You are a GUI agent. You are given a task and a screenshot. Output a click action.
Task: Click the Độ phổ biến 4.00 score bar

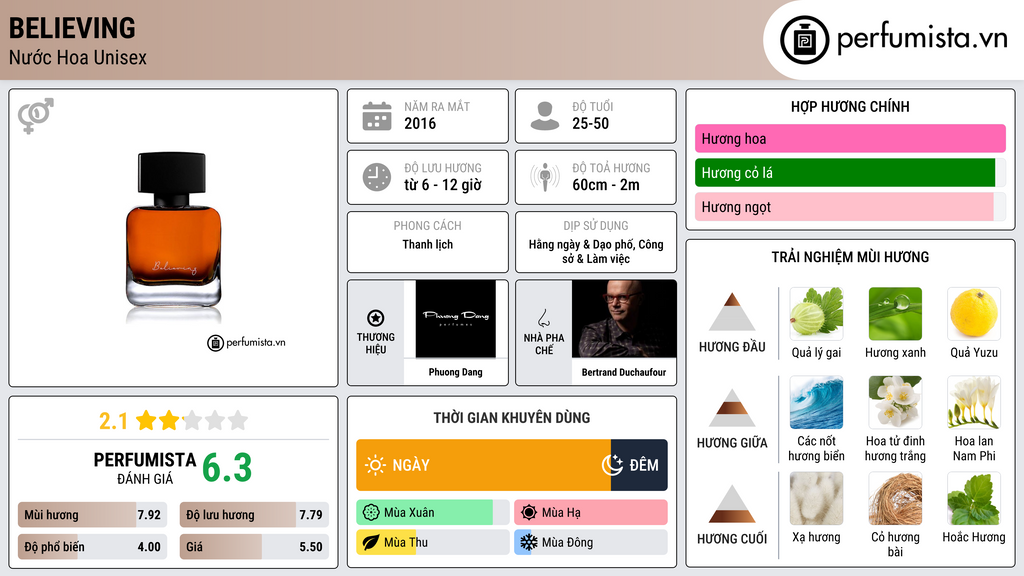point(92,547)
